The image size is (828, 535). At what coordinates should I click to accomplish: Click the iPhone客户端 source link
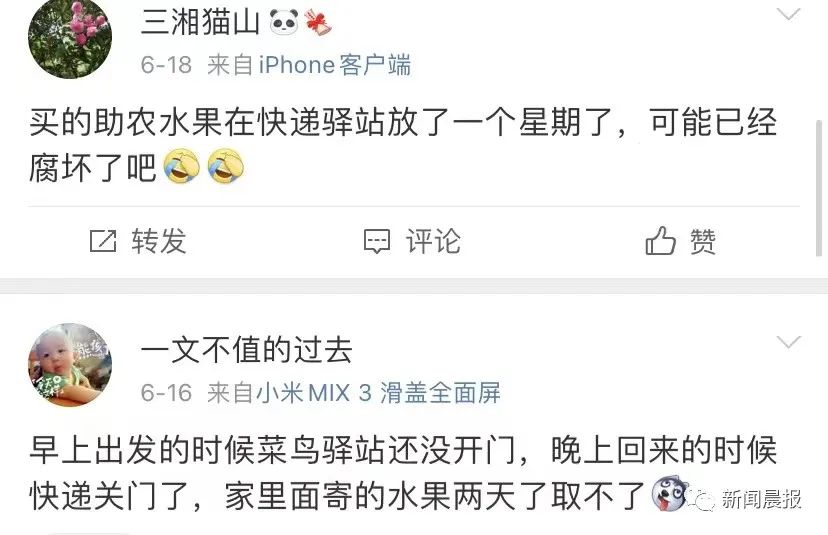[335, 65]
